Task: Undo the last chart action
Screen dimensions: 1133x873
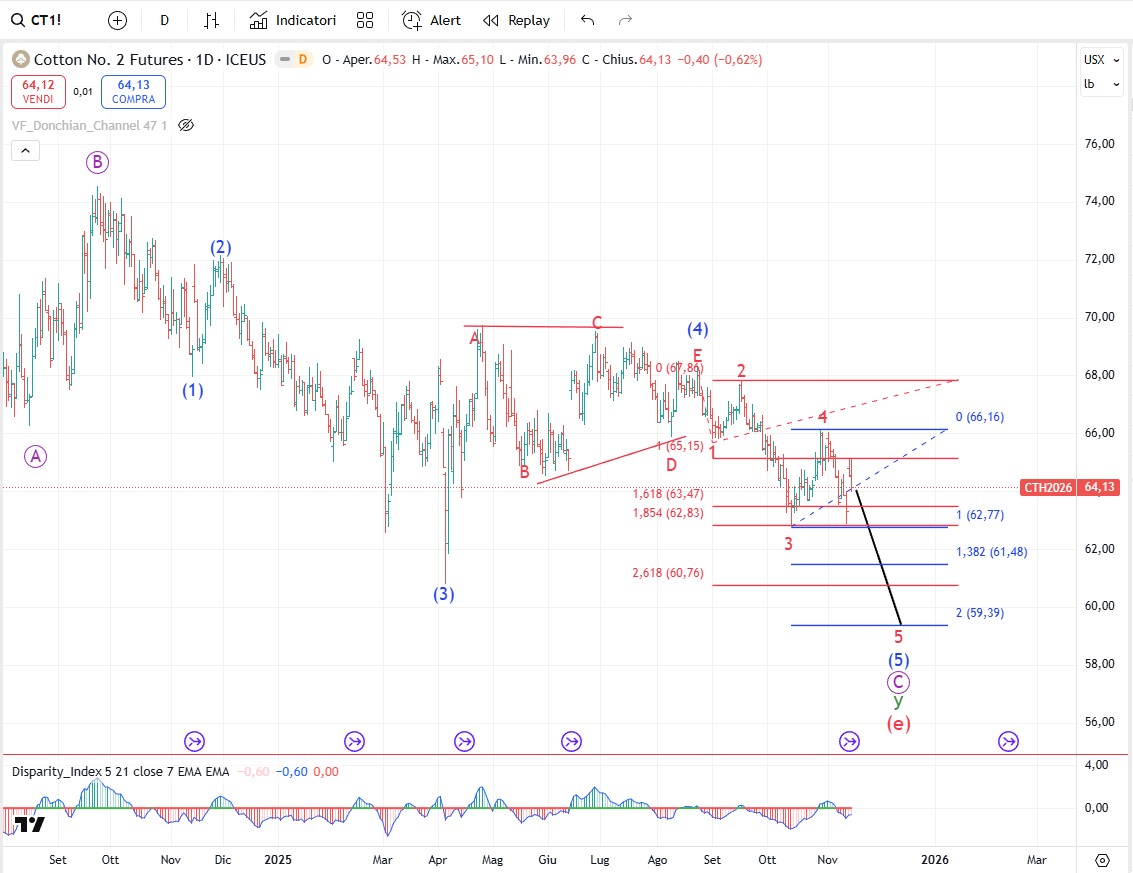Action: click(587, 20)
